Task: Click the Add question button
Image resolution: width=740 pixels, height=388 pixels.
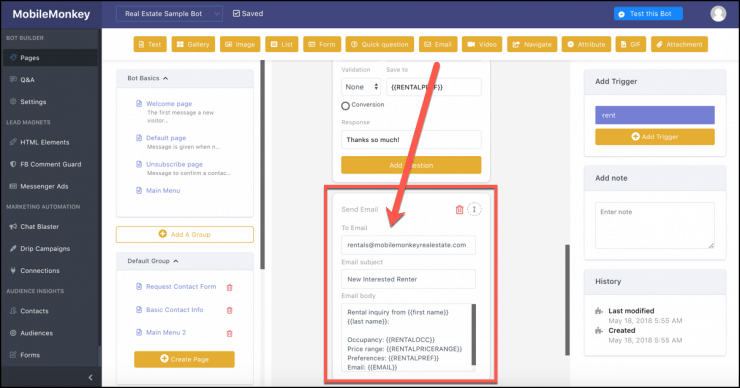Action: (x=411, y=165)
